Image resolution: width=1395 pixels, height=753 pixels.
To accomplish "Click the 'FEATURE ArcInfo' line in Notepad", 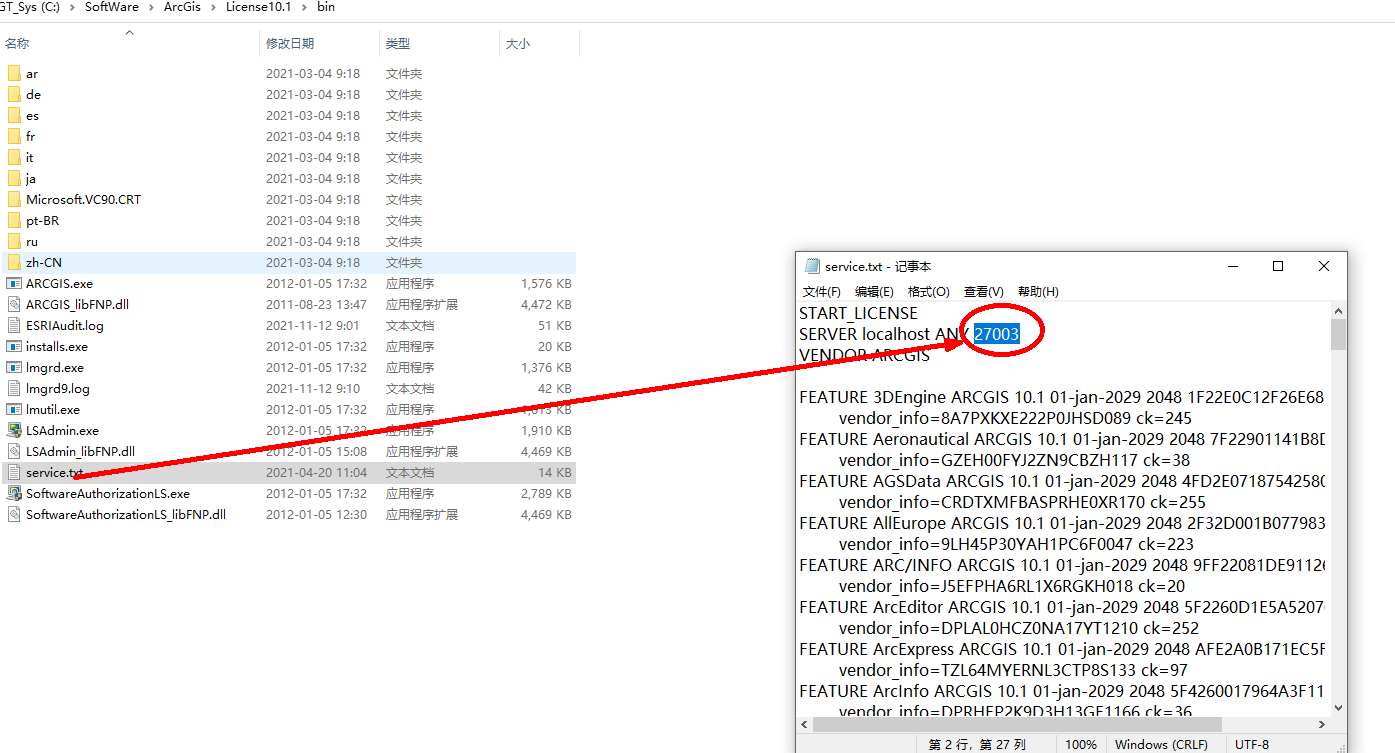I will (1062, 691).
